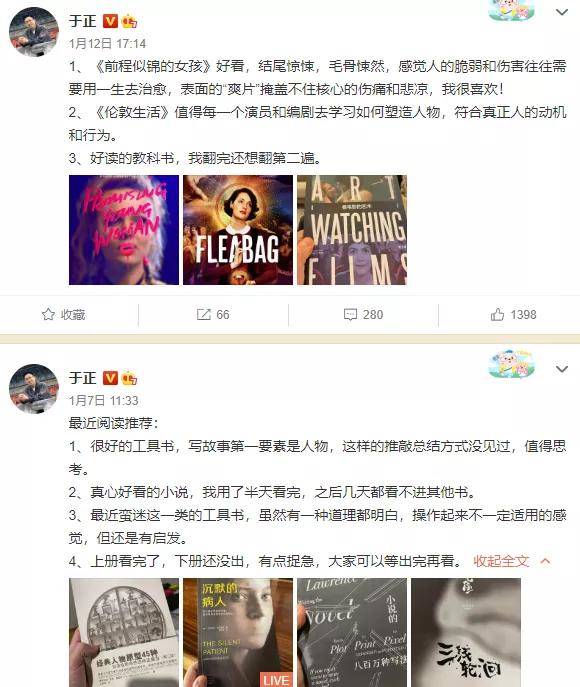This screenshot has height=687, width=580.
Task: Open the Fleabag poster image
Action: (238, 230)
